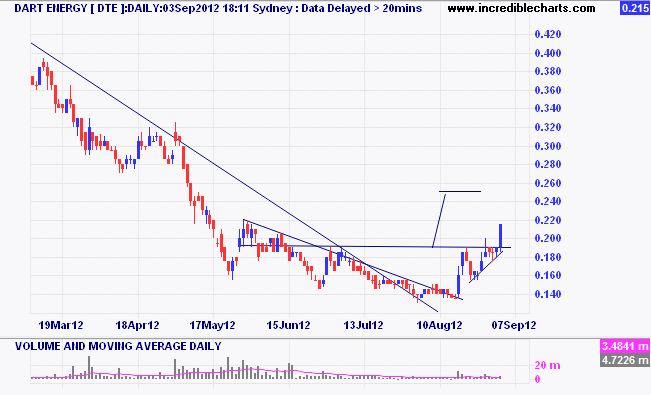Click the 0.240 price axis label
The height and width of the screenshot is (395, 651).
pos(548,201)
